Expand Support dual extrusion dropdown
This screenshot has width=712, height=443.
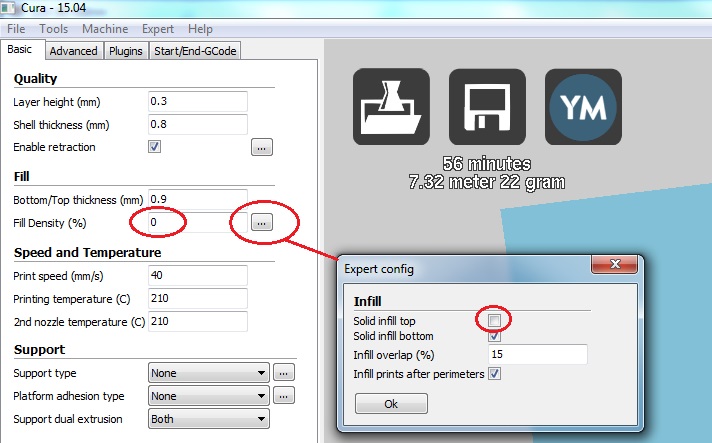click(x=208, y=419)
